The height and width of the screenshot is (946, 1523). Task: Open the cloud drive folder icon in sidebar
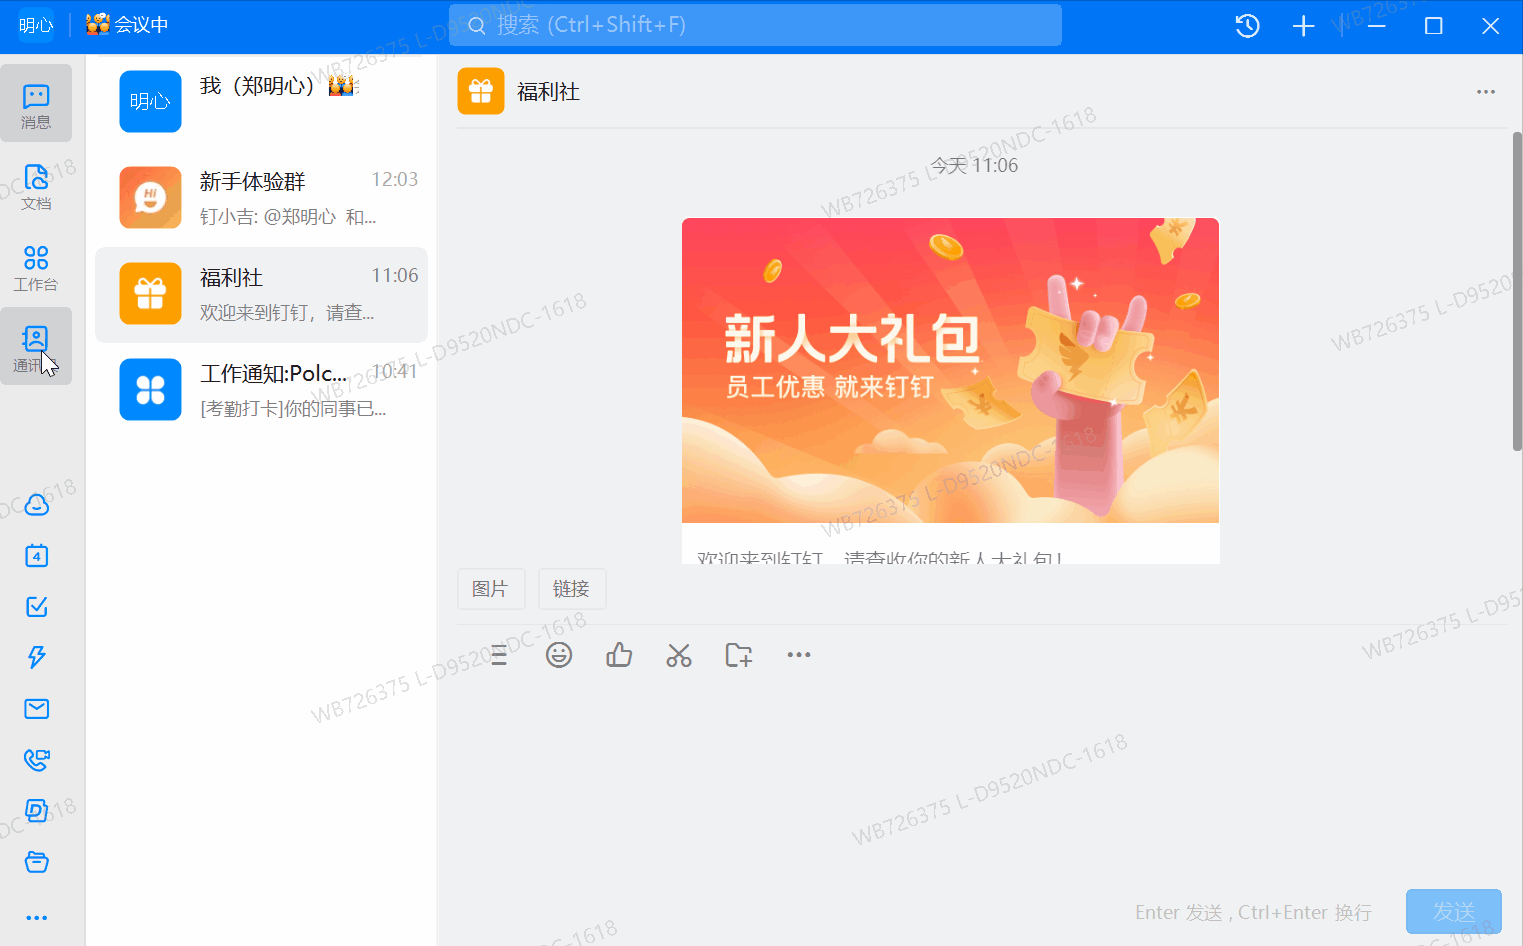[x=37, y=862]
